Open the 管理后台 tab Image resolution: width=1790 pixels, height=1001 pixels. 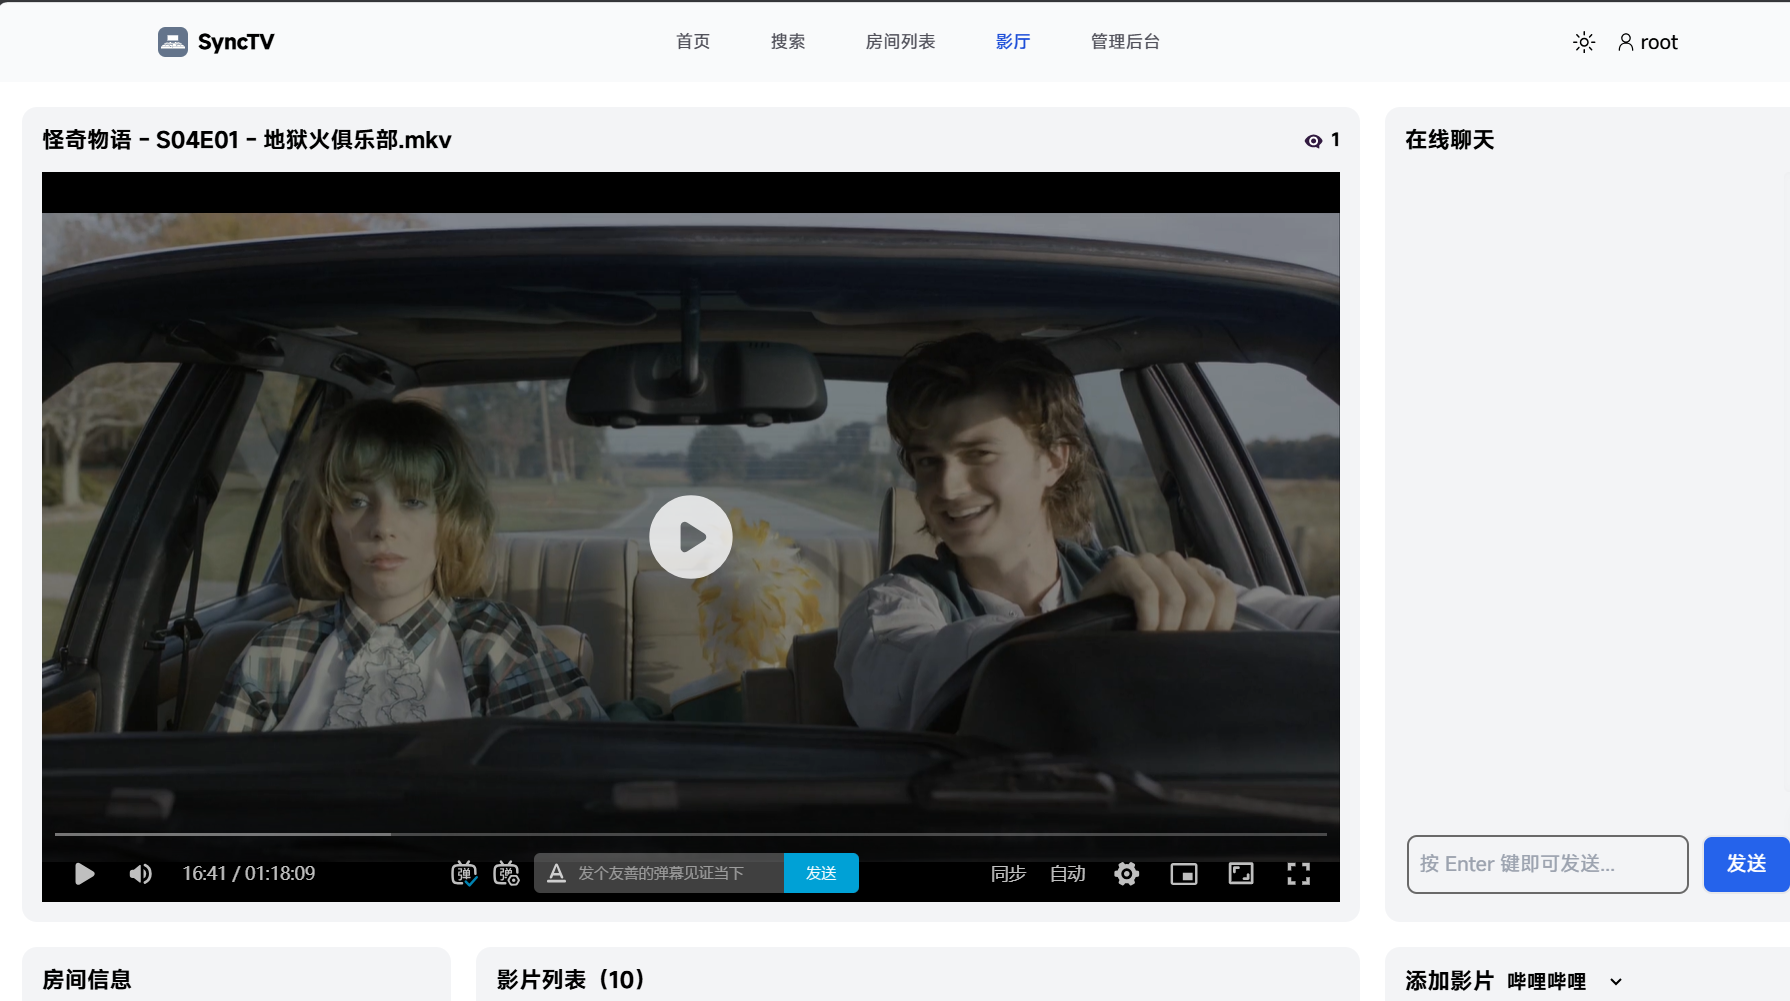(x=1125, y=41)
